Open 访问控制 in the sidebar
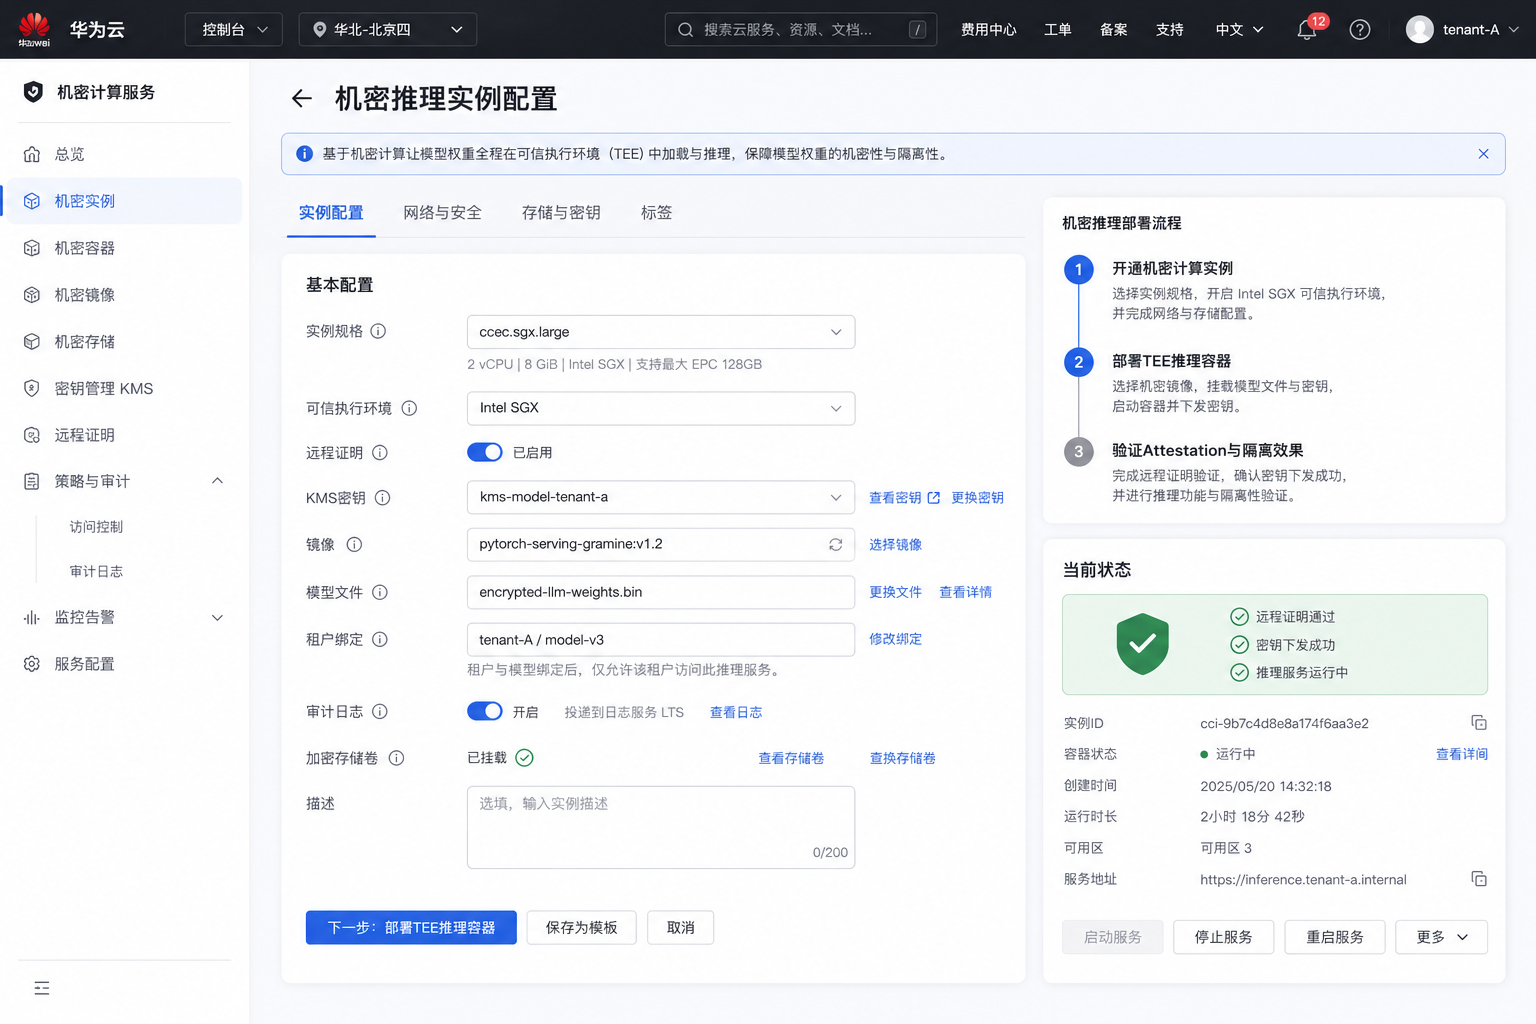Screen dimensions: 1536x1024 pos(96,527)
